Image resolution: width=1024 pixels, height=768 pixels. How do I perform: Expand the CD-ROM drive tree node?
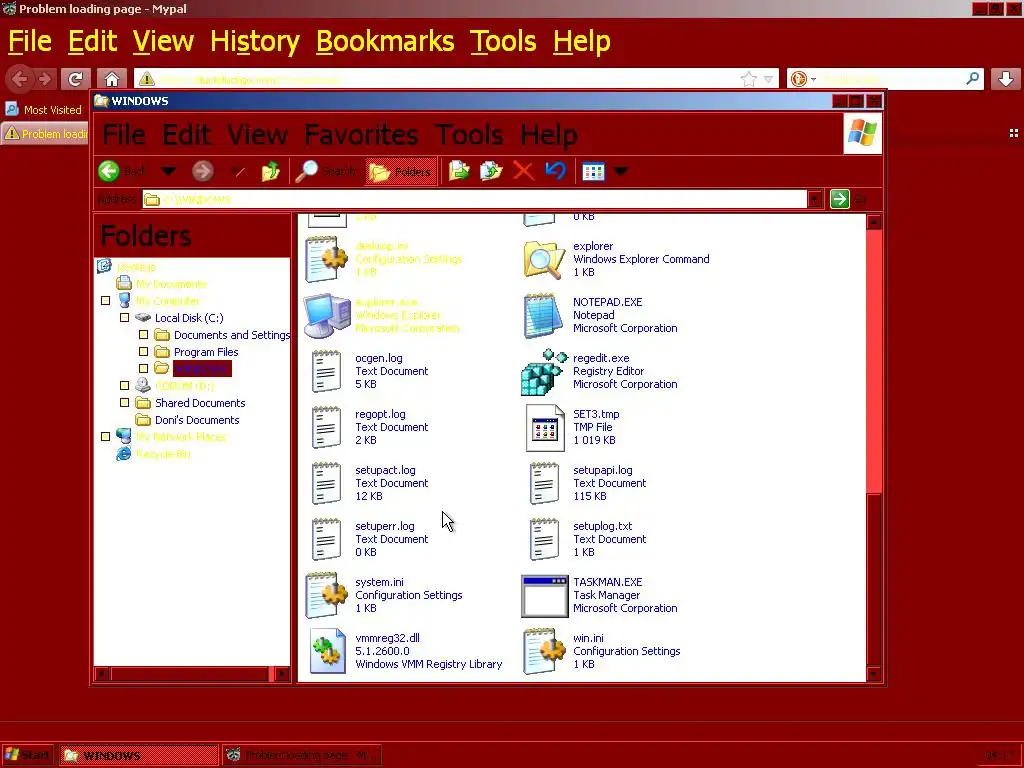pos(125,386)
